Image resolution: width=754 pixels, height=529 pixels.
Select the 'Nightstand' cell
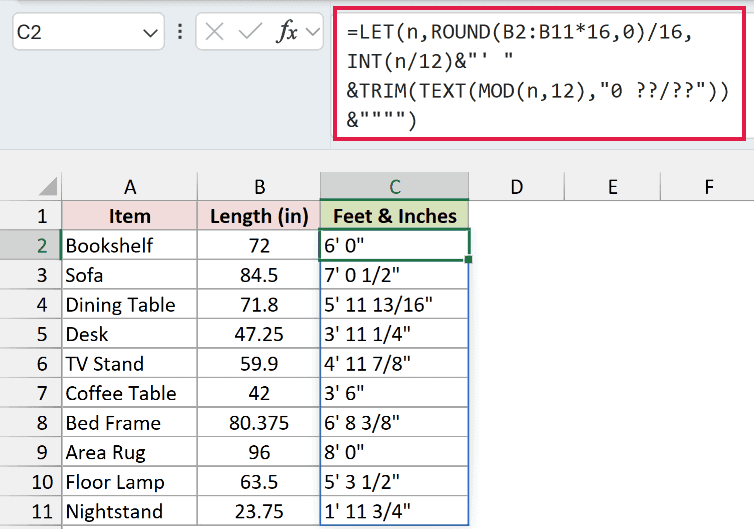click(129, 511)
